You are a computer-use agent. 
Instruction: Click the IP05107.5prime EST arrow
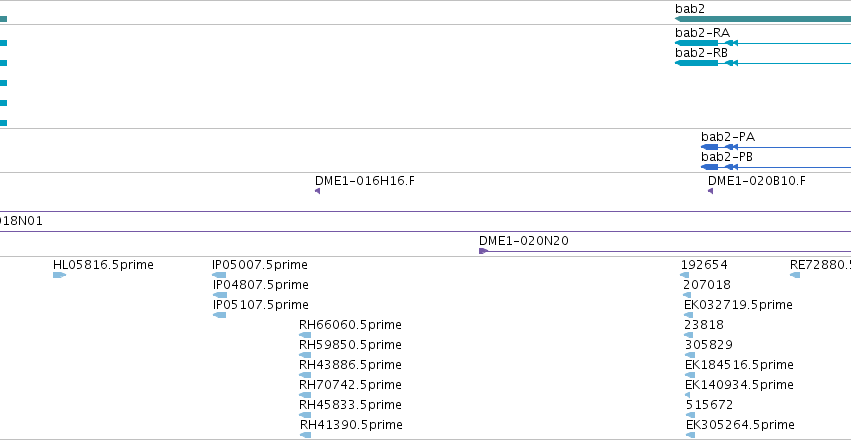click(219, 315)
